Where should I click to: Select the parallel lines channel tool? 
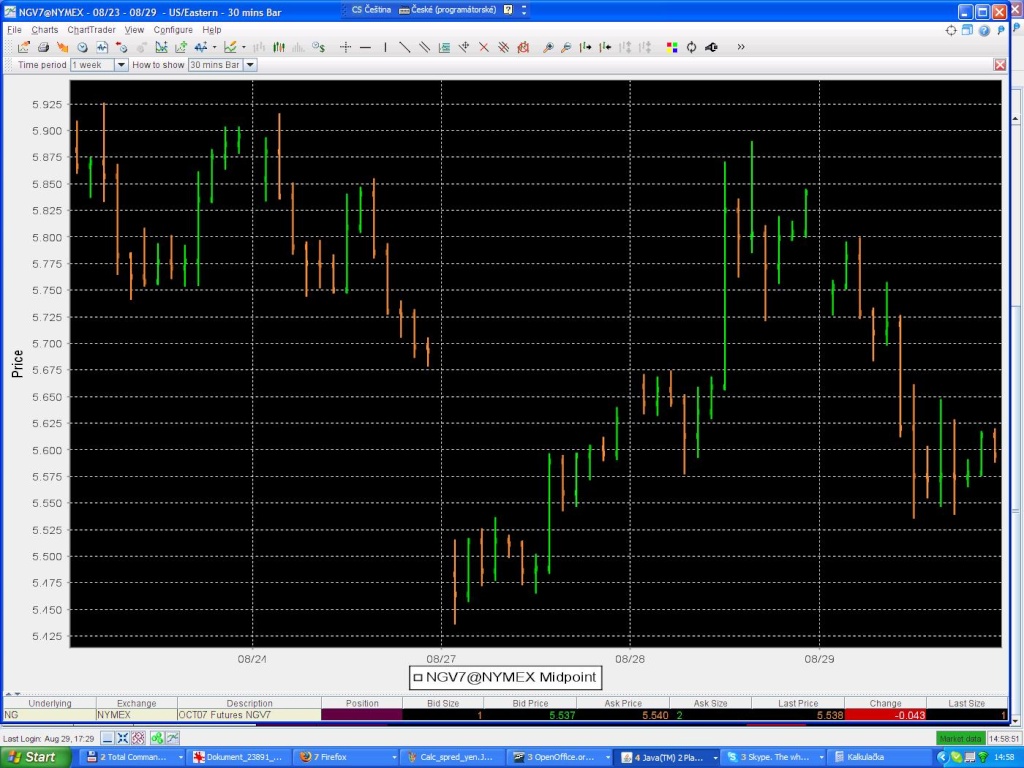click(424, 47)
